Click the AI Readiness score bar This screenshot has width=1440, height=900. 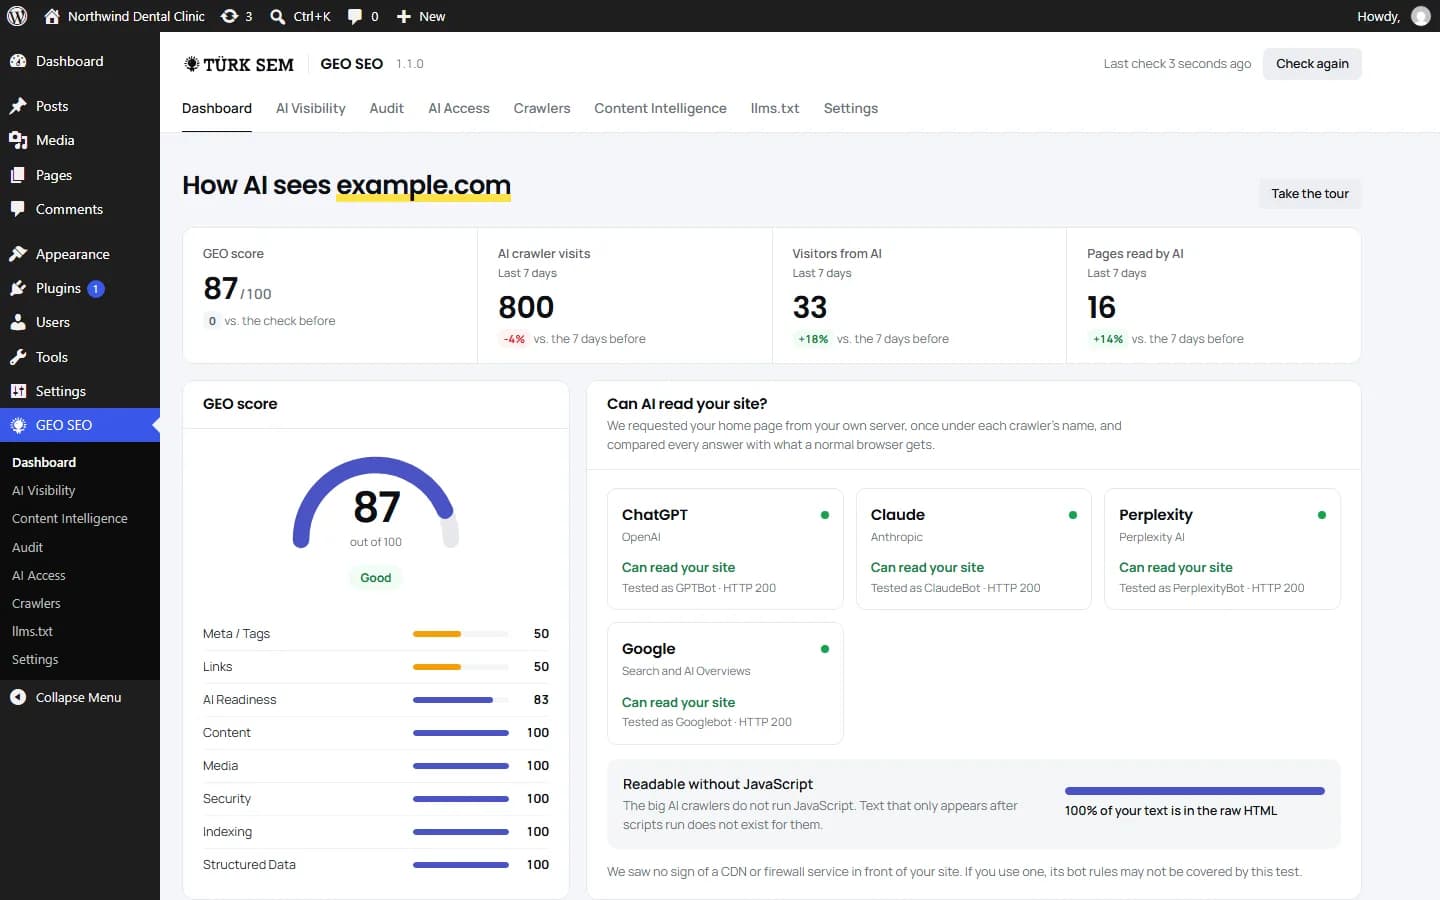pyautogui.click(x=461, y=700)
